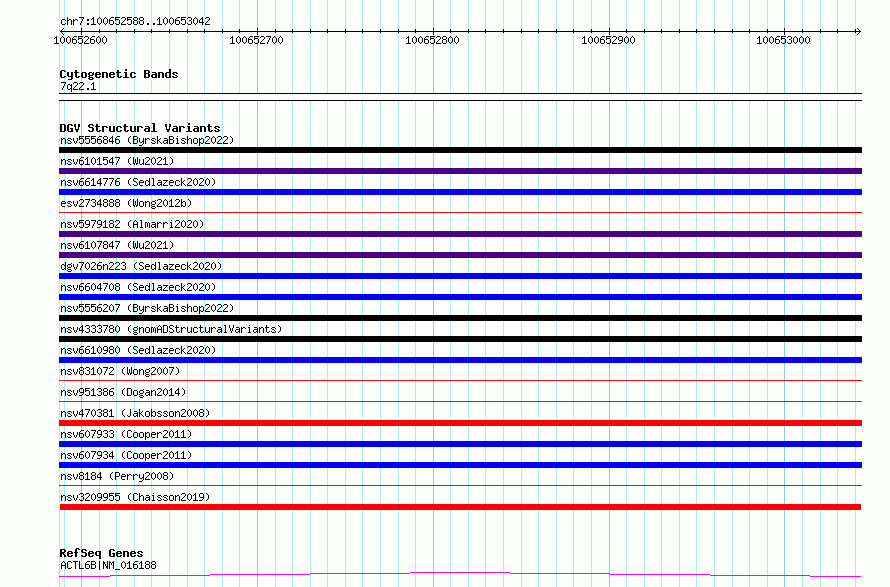The height and width of the screenshot is (587, 890).
Task: Select variant nsv5979182 (Almarri2020) label
Action: click(132, 224)
